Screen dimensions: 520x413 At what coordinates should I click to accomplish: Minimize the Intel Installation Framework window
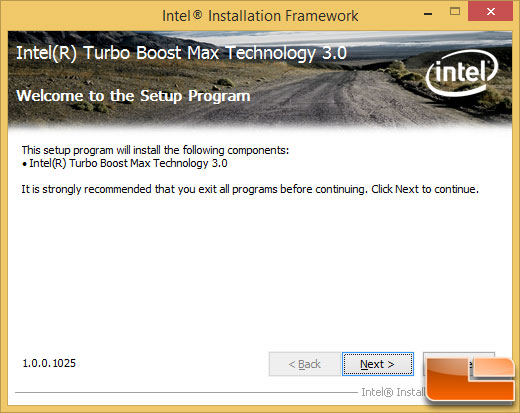(428, 13)
